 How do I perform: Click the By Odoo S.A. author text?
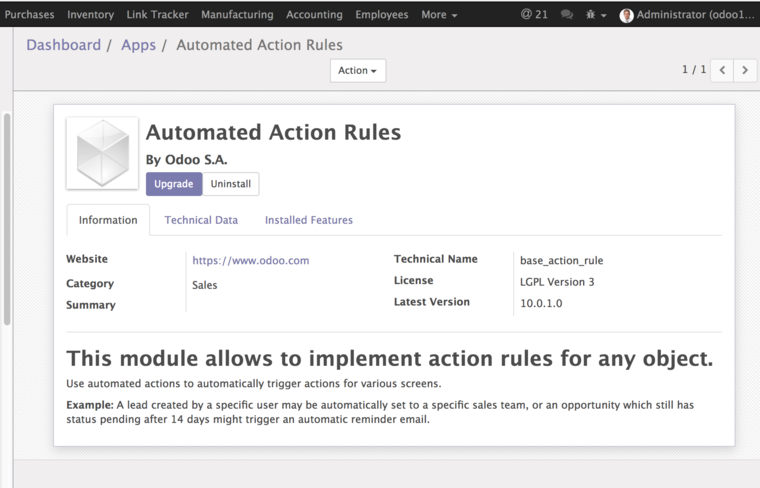pos(187,159)
